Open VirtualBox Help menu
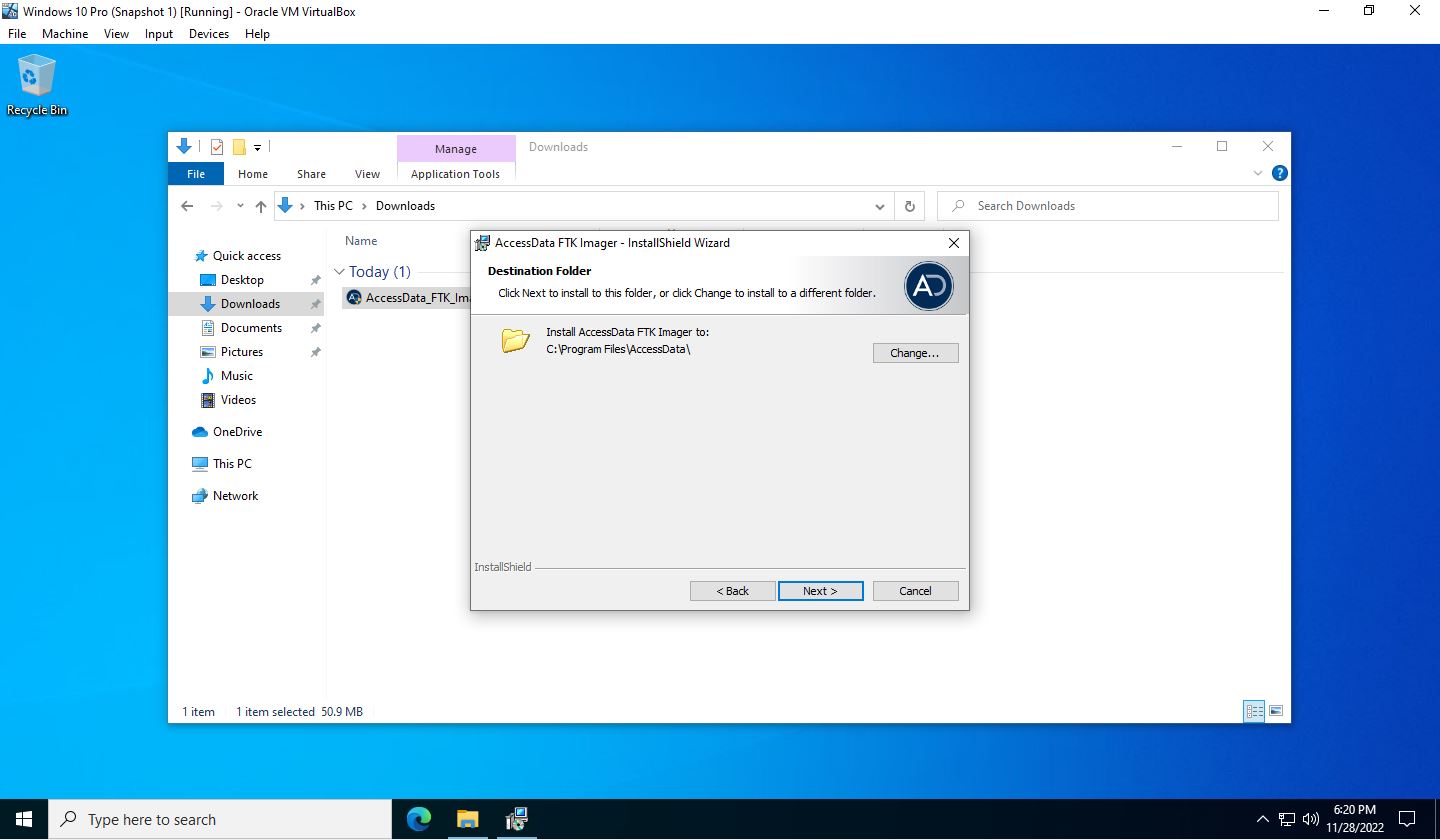The width and height of the screenshot is (1440, 840). (x=257, y=33)
